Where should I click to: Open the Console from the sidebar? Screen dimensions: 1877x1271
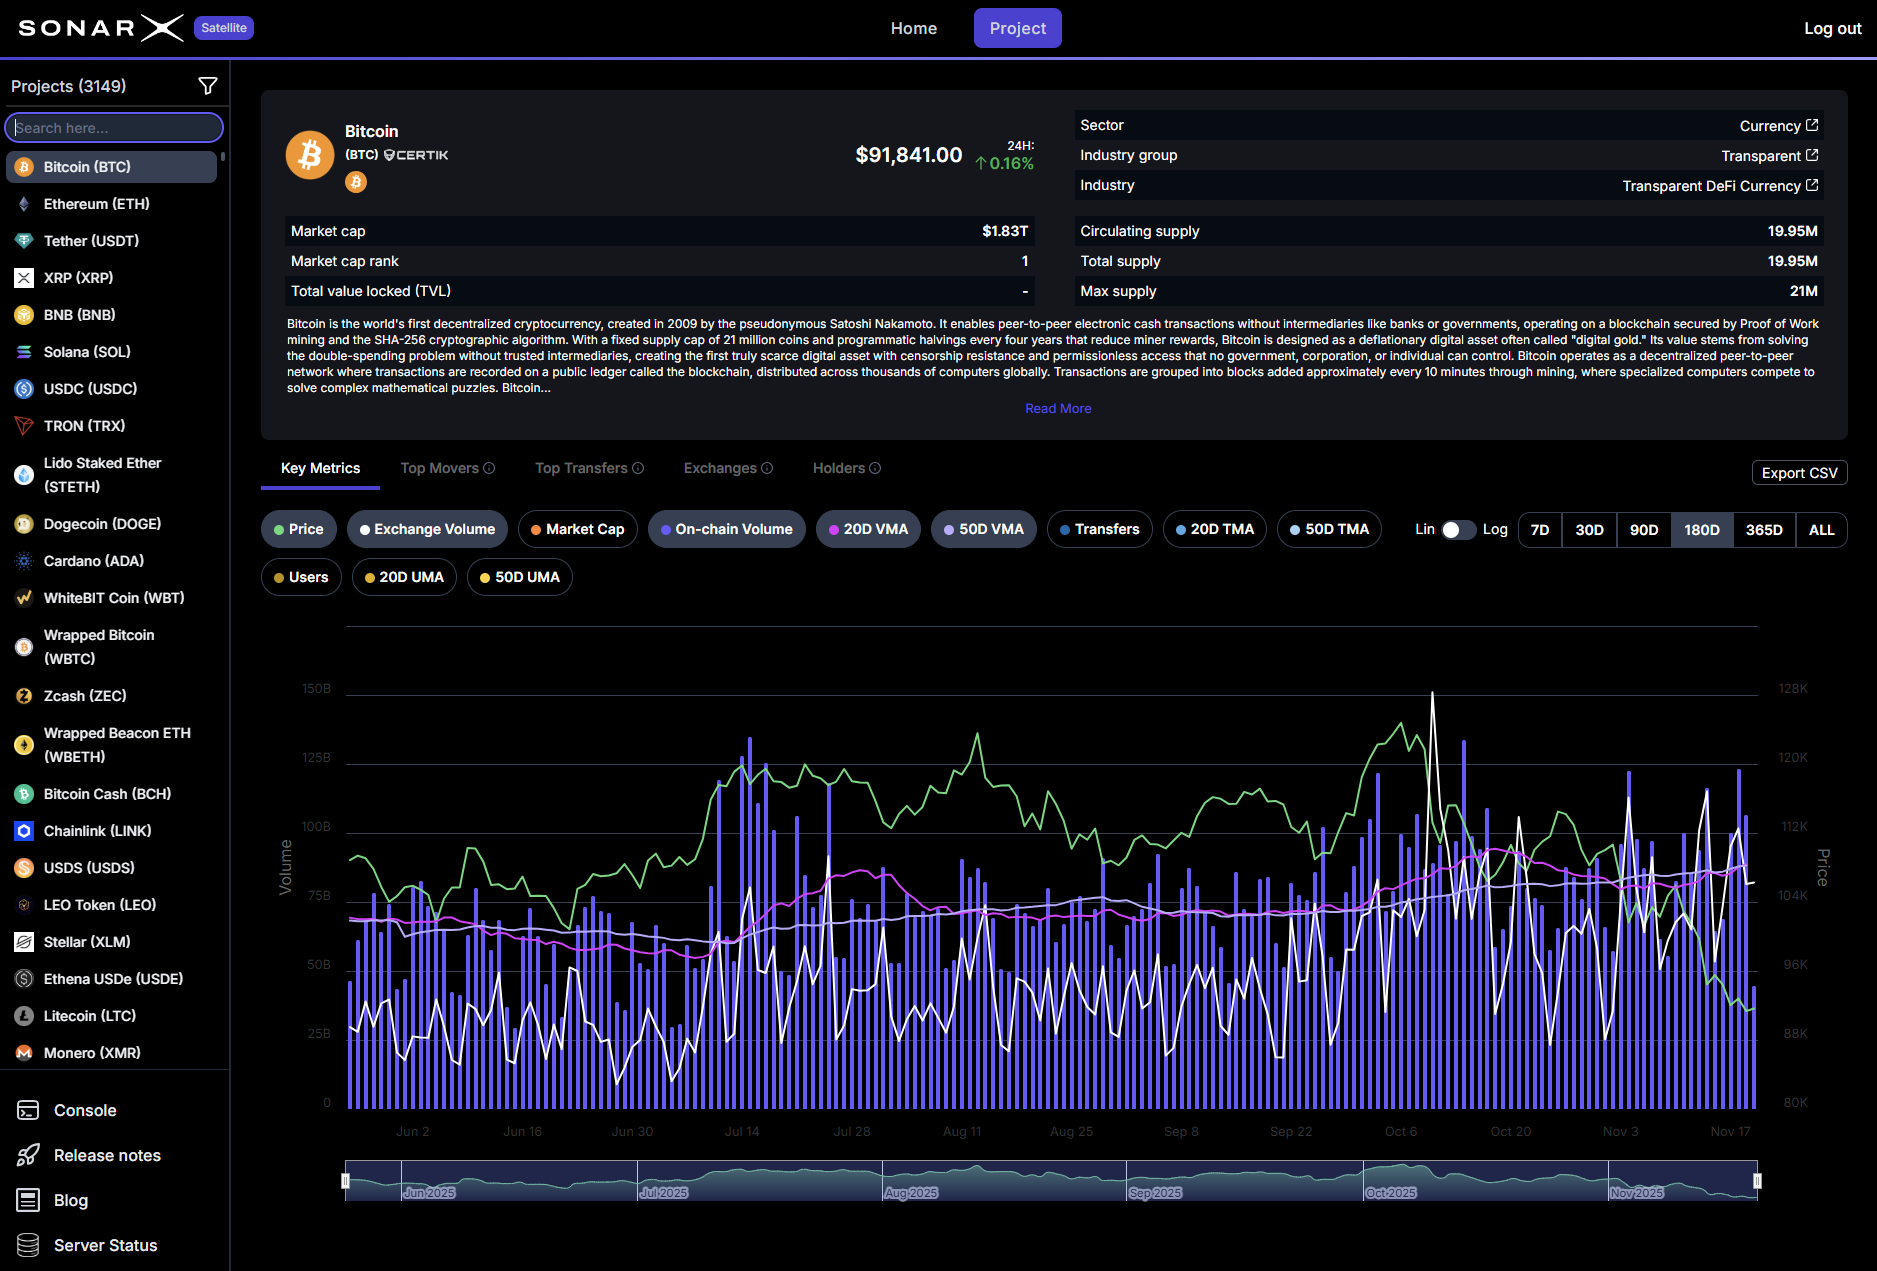[84, 1110]
